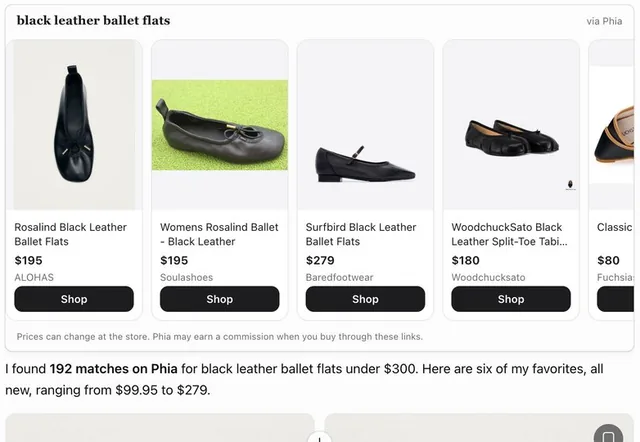This screenshot has height=442, width=640.
Task: Click the scroll-down arrow at bottom center
Action: [x=320, y=437]
